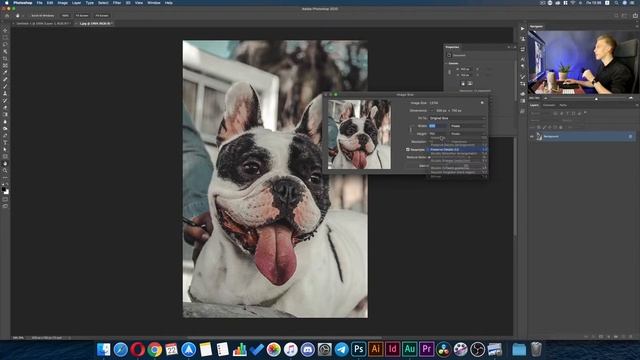Open Audition from the Dock
Viewport: 640px width, 360px height.
409,349
